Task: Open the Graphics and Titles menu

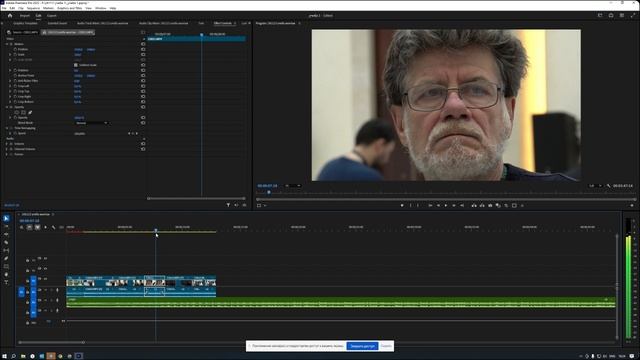Action: 69,8
